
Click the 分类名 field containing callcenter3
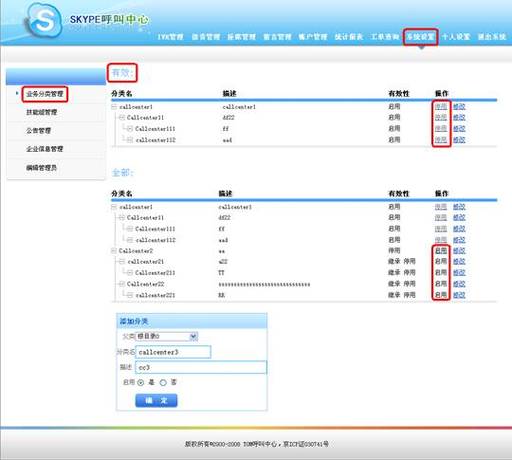pos(173,352)
